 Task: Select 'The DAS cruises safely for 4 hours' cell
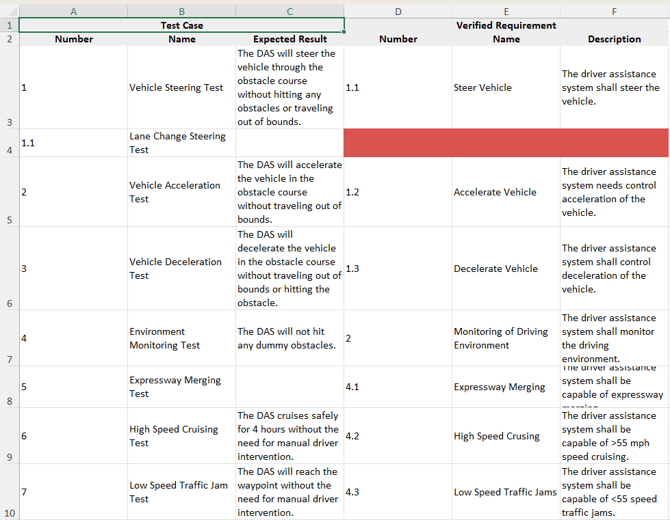click(290, 436)
